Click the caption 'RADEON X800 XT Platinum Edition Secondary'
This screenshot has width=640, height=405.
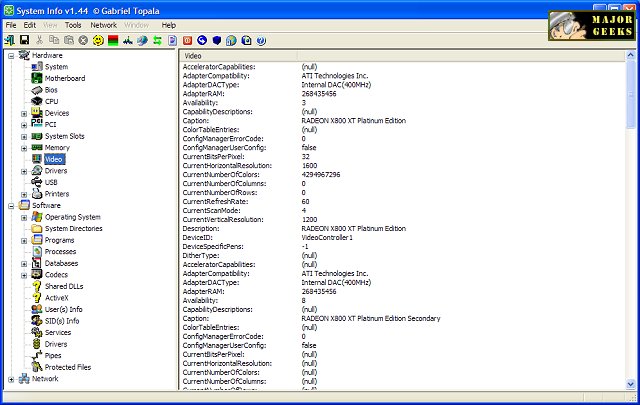tap(371, 318)
